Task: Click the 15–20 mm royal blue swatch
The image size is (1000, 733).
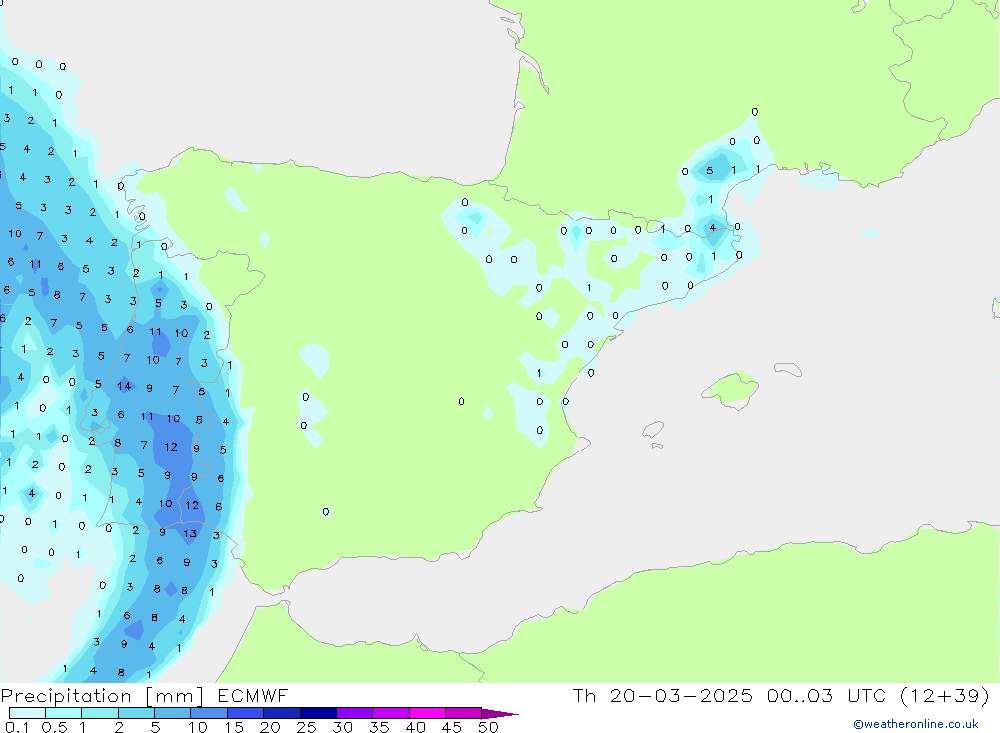Action: pos(246,713)
